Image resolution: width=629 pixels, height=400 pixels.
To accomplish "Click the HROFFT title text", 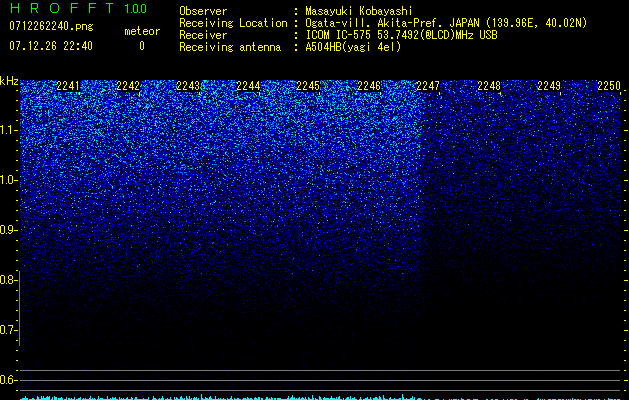I will click(62, 8).
